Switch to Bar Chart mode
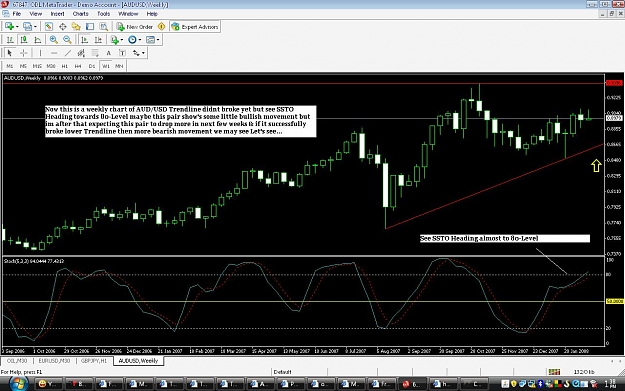625x391 pixels. 10,40
